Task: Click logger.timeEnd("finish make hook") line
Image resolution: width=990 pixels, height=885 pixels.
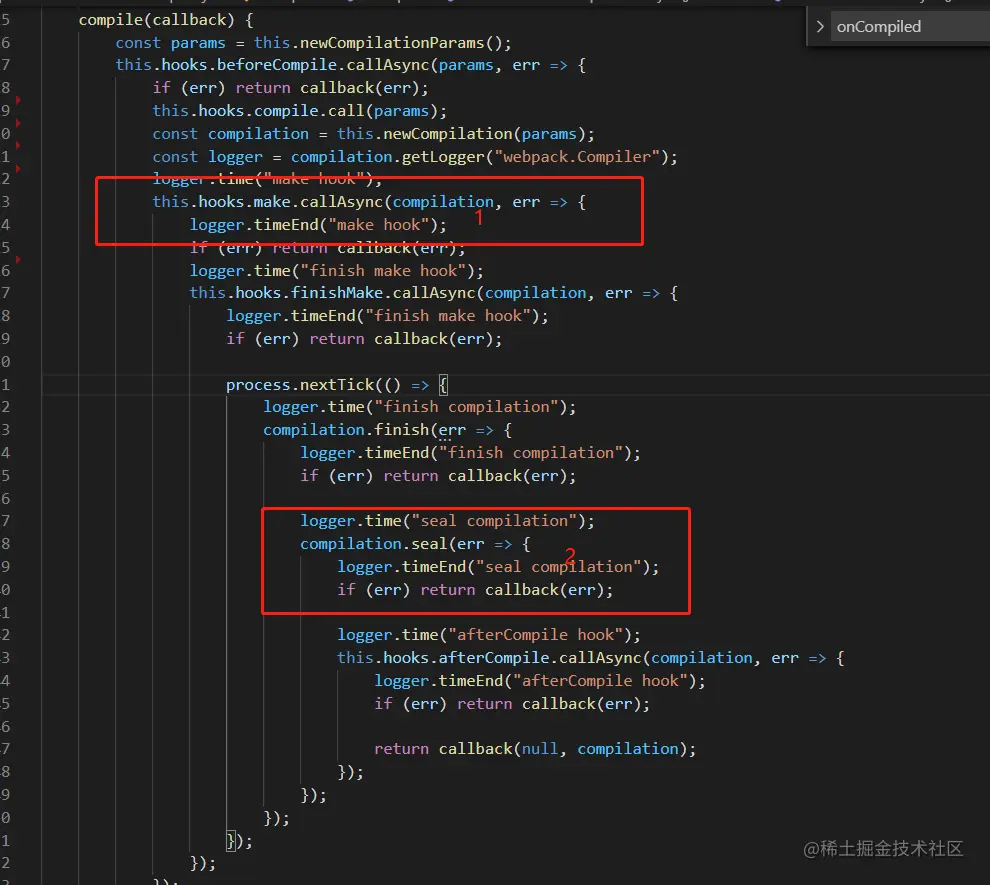Action: 387,316
